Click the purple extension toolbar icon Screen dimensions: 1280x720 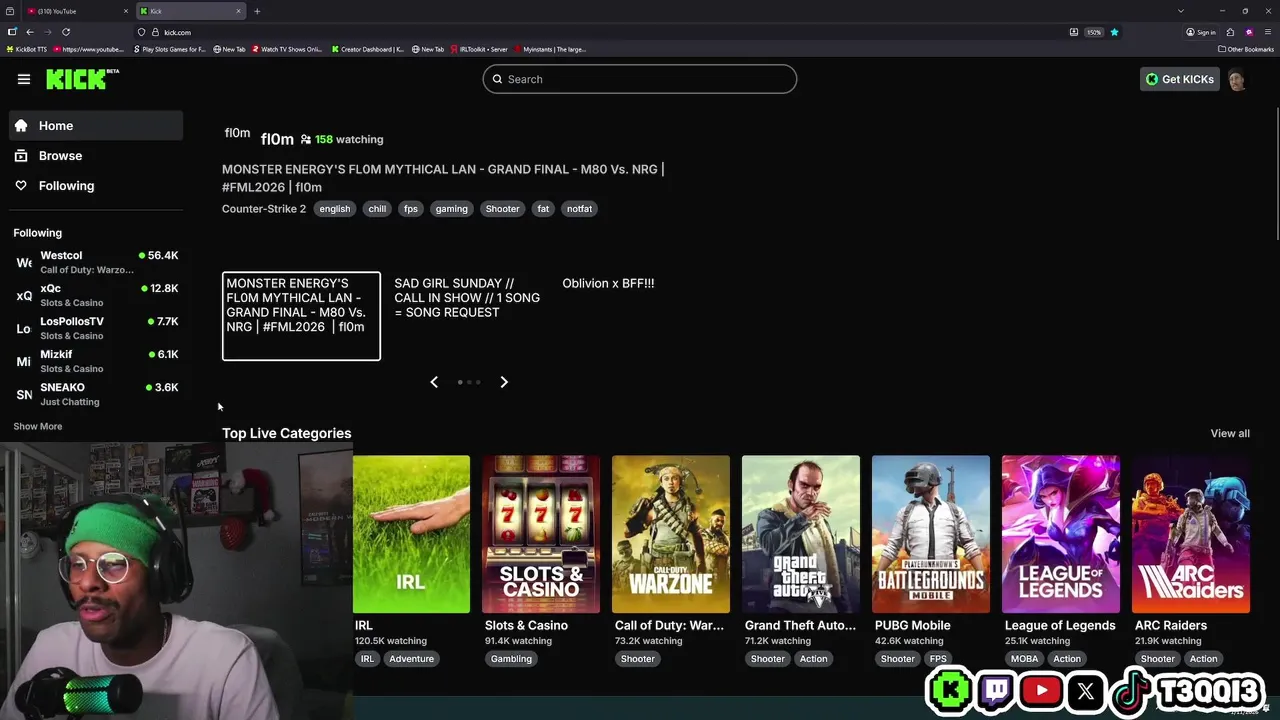click(x=1249, y=32)
